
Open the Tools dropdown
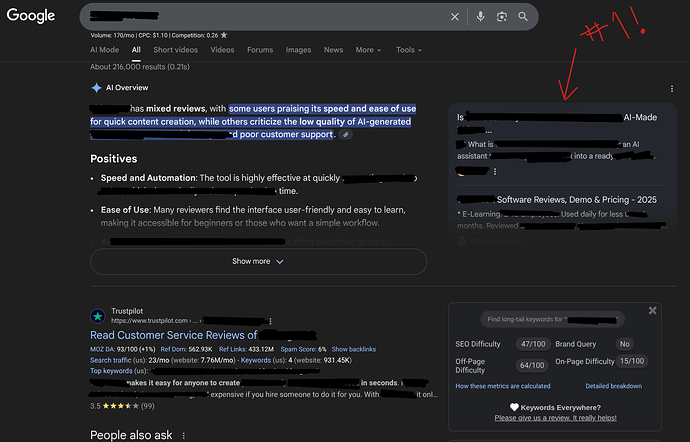click(409, 50)
